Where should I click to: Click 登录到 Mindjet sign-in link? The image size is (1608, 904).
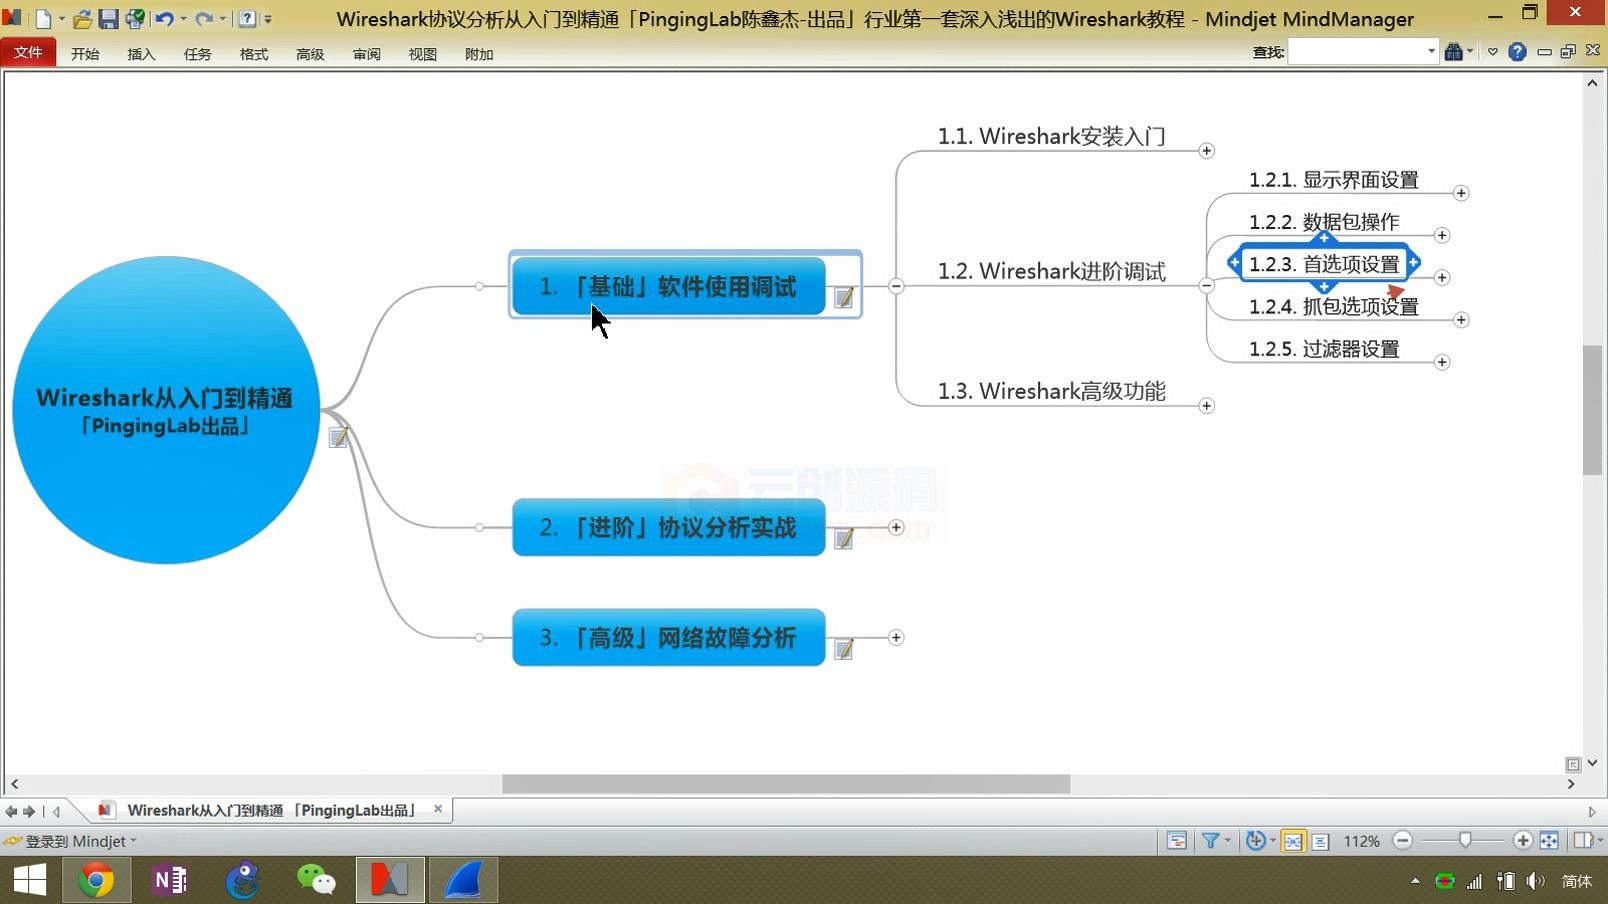pyautogui.click(x=75, y=841)
